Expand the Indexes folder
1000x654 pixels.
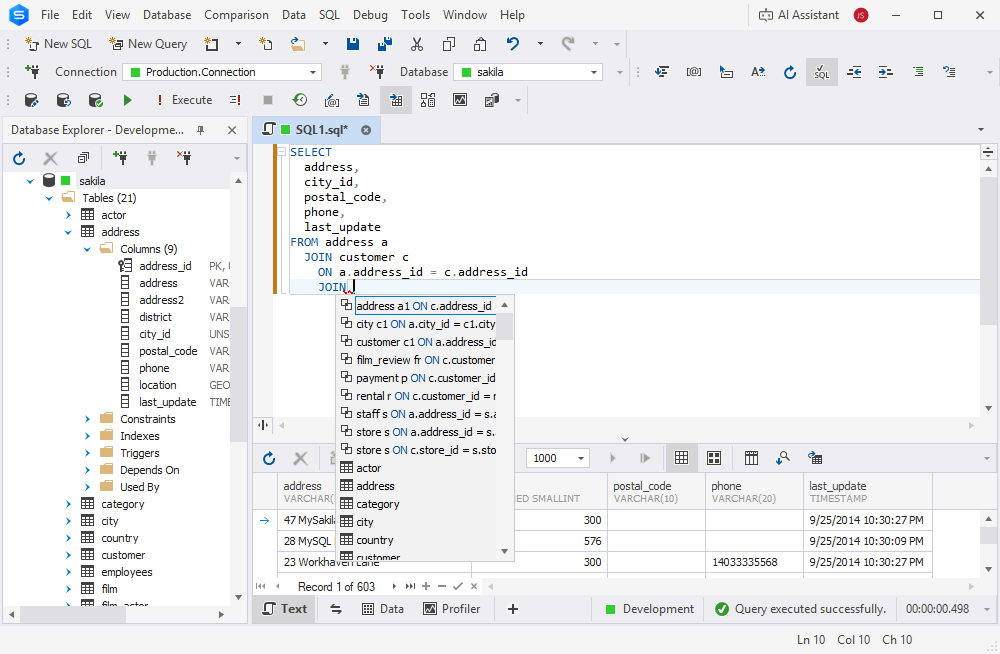(87, 436)
